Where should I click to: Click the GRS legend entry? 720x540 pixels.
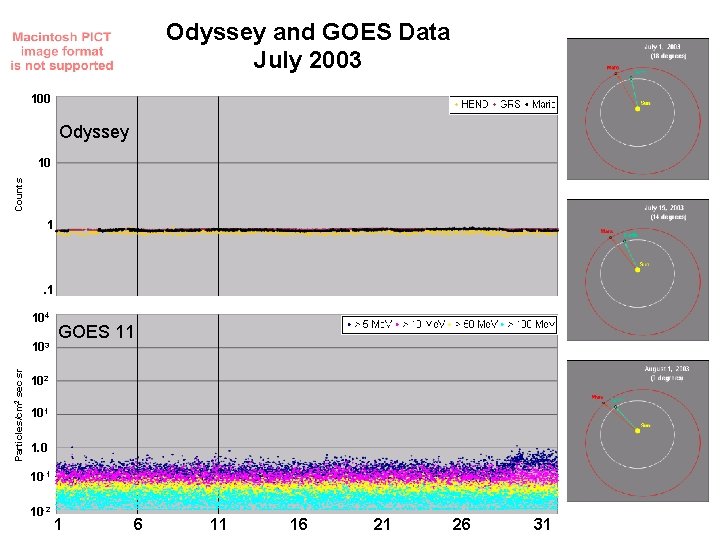tap(507, 104)
